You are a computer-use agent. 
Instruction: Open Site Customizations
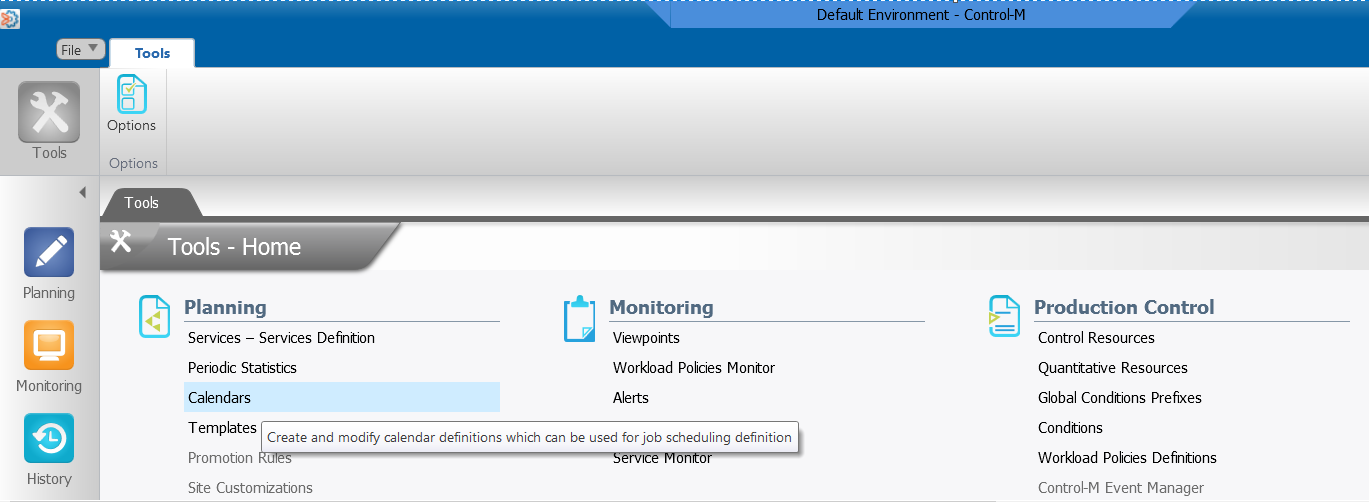point(250,488)
